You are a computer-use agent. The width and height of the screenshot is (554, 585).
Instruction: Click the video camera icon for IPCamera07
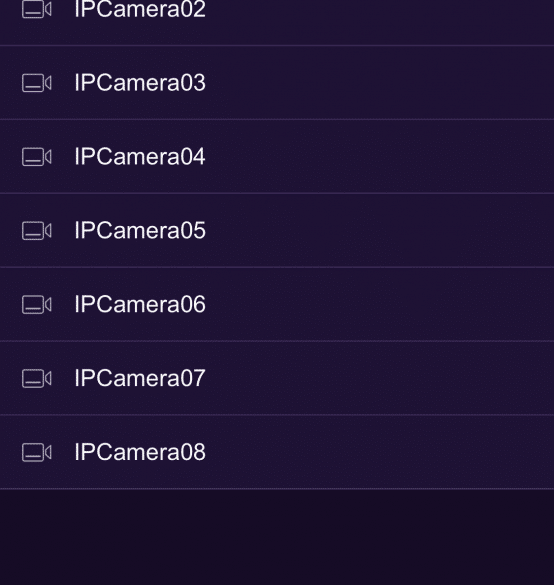37,378
